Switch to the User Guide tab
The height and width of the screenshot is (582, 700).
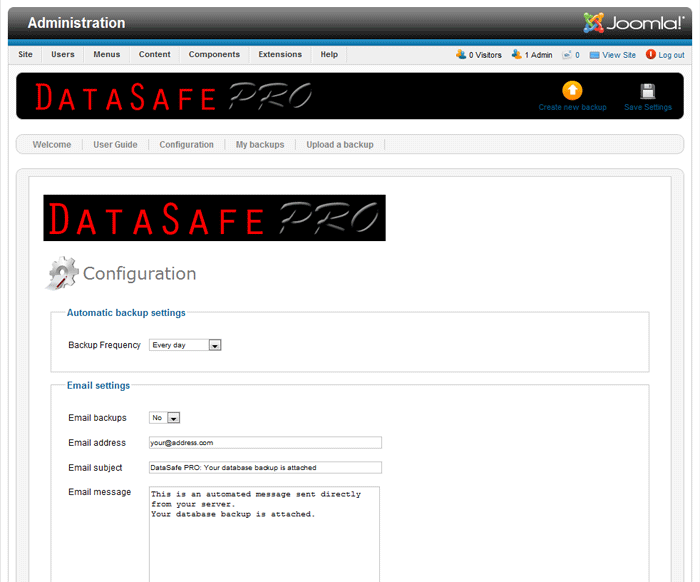pos(115,145)
